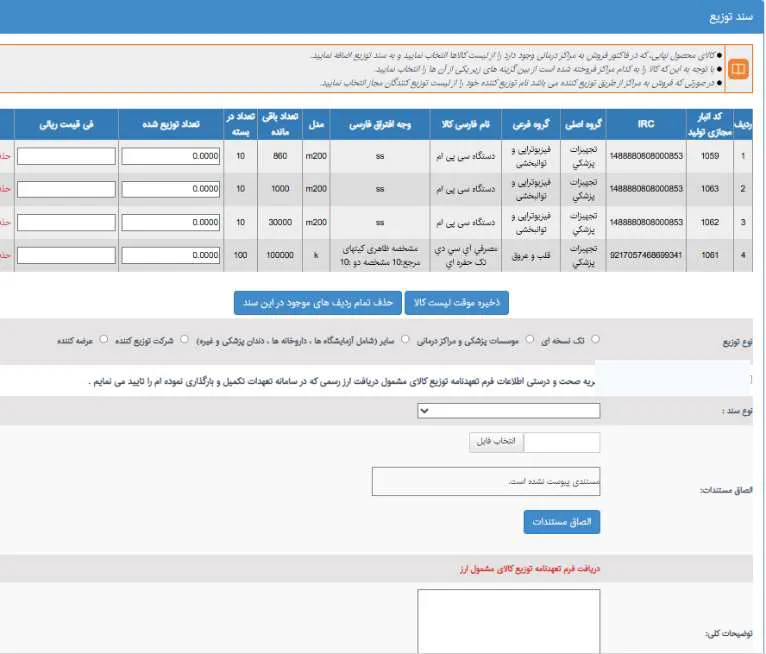Open the 'نوع سند' dropdown
766x654 pixels.
click(x=508, y=410)
